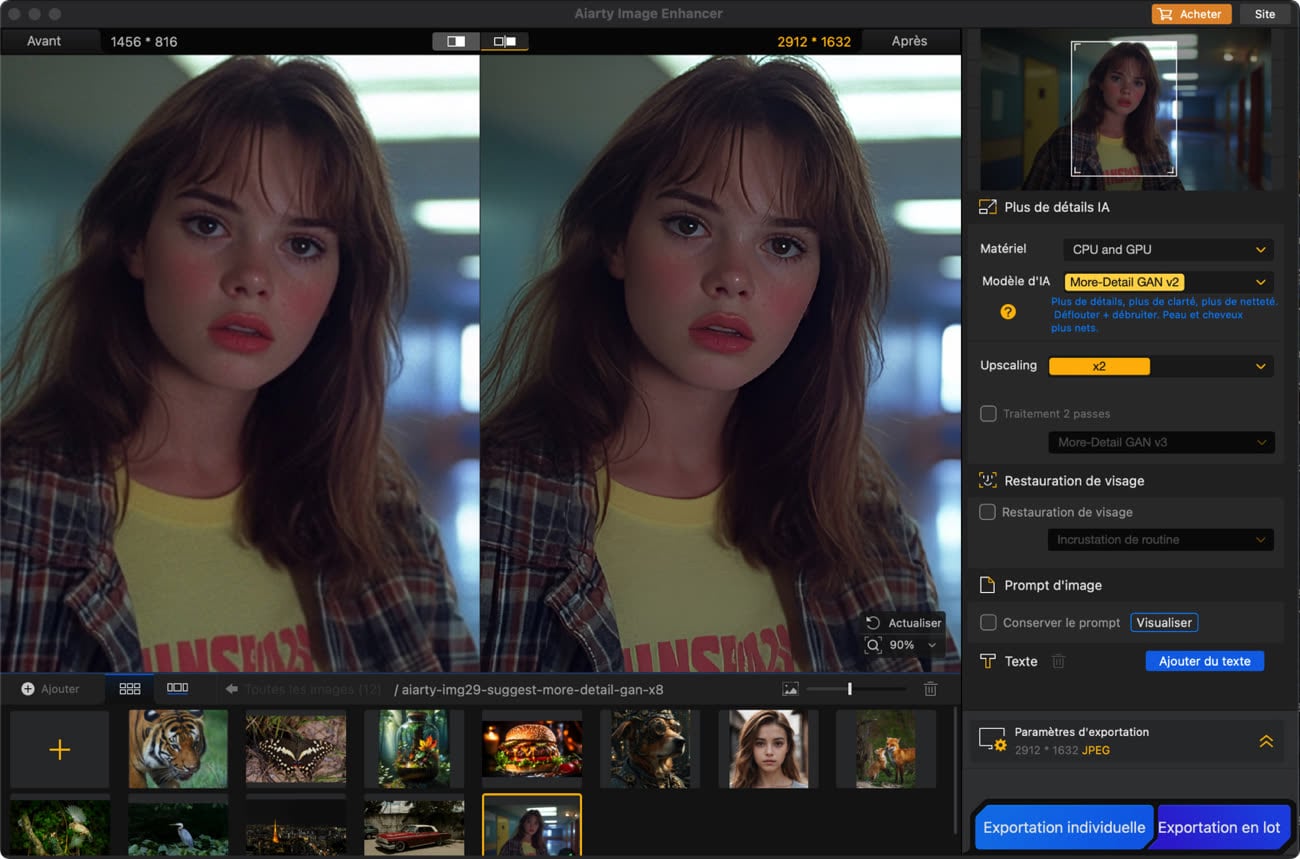Tick the Restauration de visage checkbox
This screenshot has width=1300, height=859.
point(988,512)
